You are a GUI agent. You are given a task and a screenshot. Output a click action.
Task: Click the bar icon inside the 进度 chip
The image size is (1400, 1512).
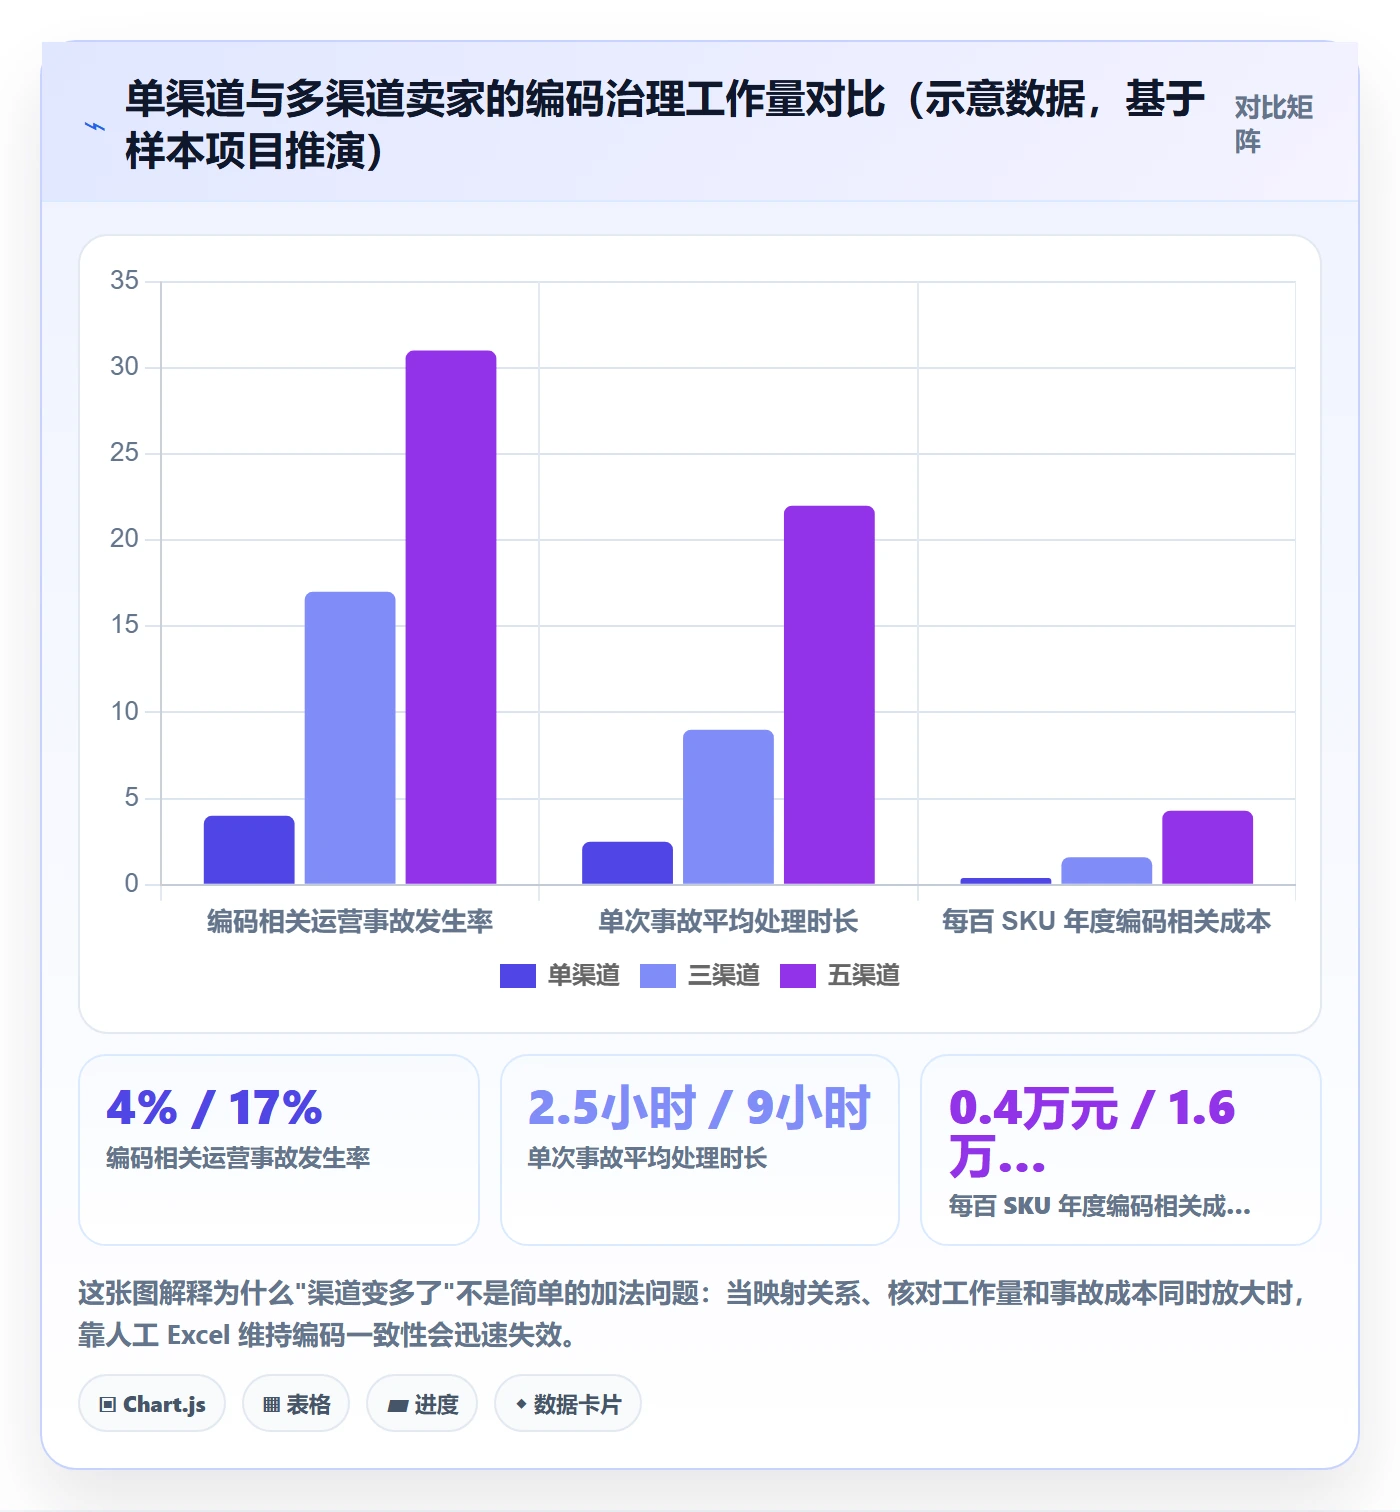click(398, 1406)
